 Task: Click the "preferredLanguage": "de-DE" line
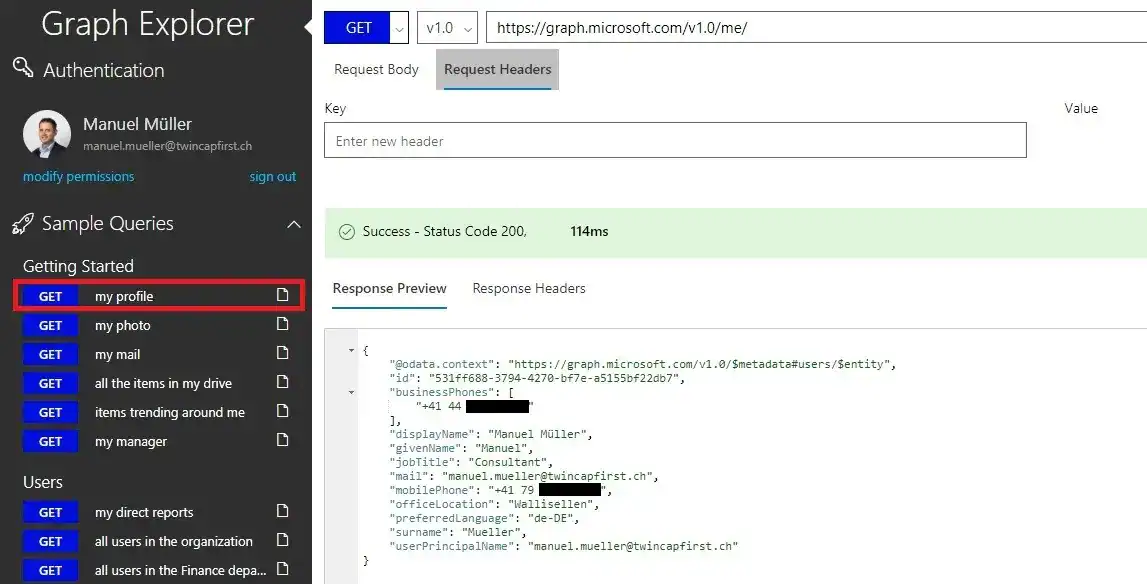point(485,518)
